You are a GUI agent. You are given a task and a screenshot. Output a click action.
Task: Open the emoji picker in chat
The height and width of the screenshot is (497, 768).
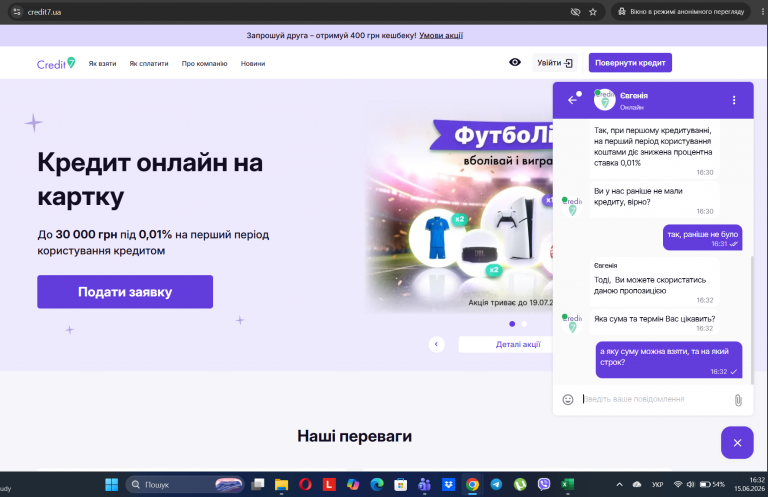[568, 400]
